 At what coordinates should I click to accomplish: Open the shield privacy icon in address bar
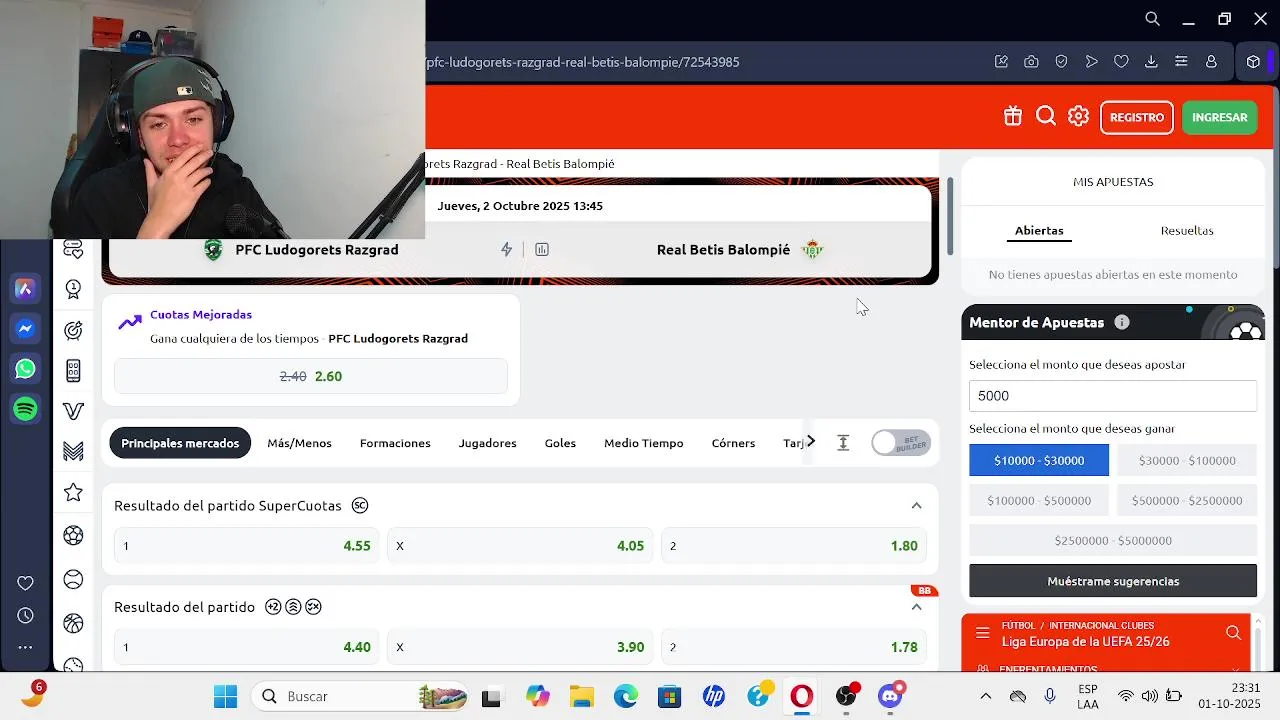click(1061, 62)
